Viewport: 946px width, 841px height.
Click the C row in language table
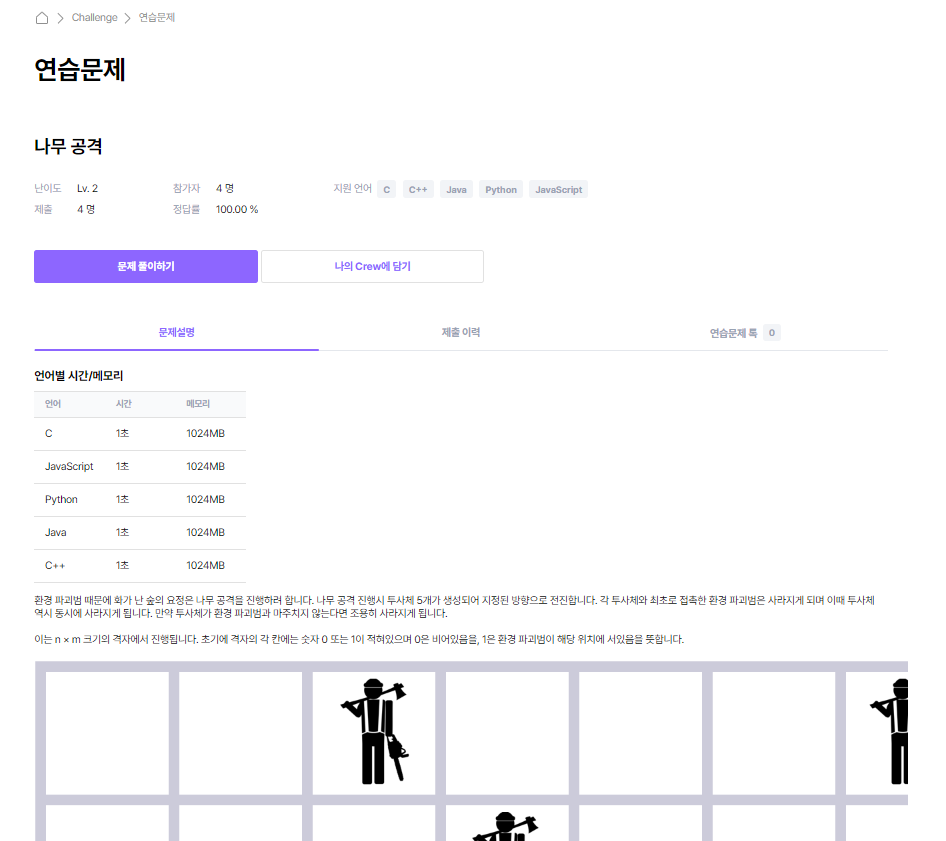140,434
